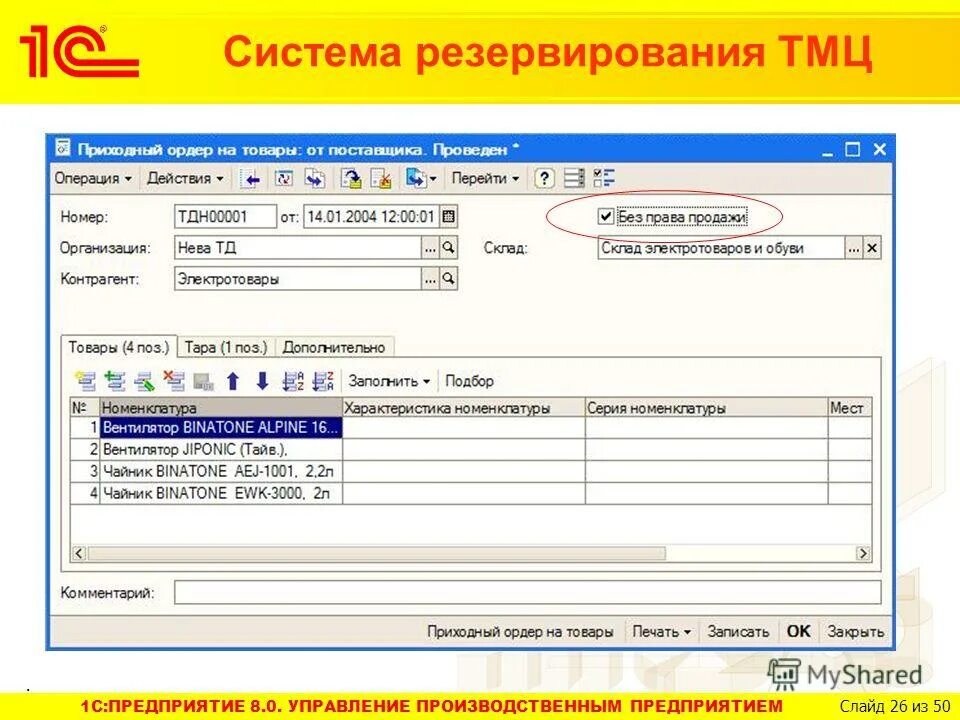The width and height of the screenshot is (960, 720).
Task: Click the create-based-on icon in the main toolbar
Action: 416,179
